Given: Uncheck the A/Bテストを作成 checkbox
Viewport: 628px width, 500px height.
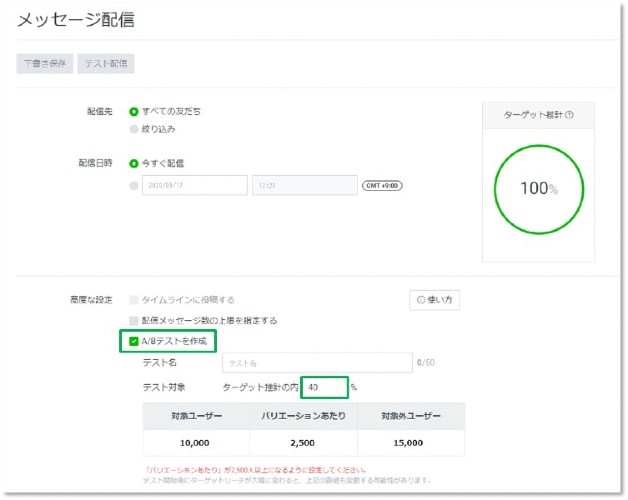Looking at the screenshot, I should pos(134,342).
